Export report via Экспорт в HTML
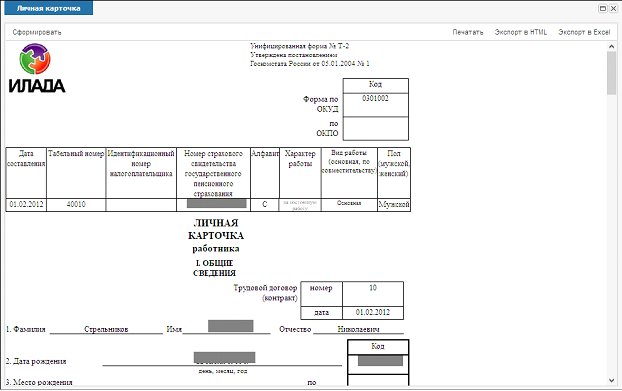The height and width of the screenshot is (391, 622). point(520,32)
